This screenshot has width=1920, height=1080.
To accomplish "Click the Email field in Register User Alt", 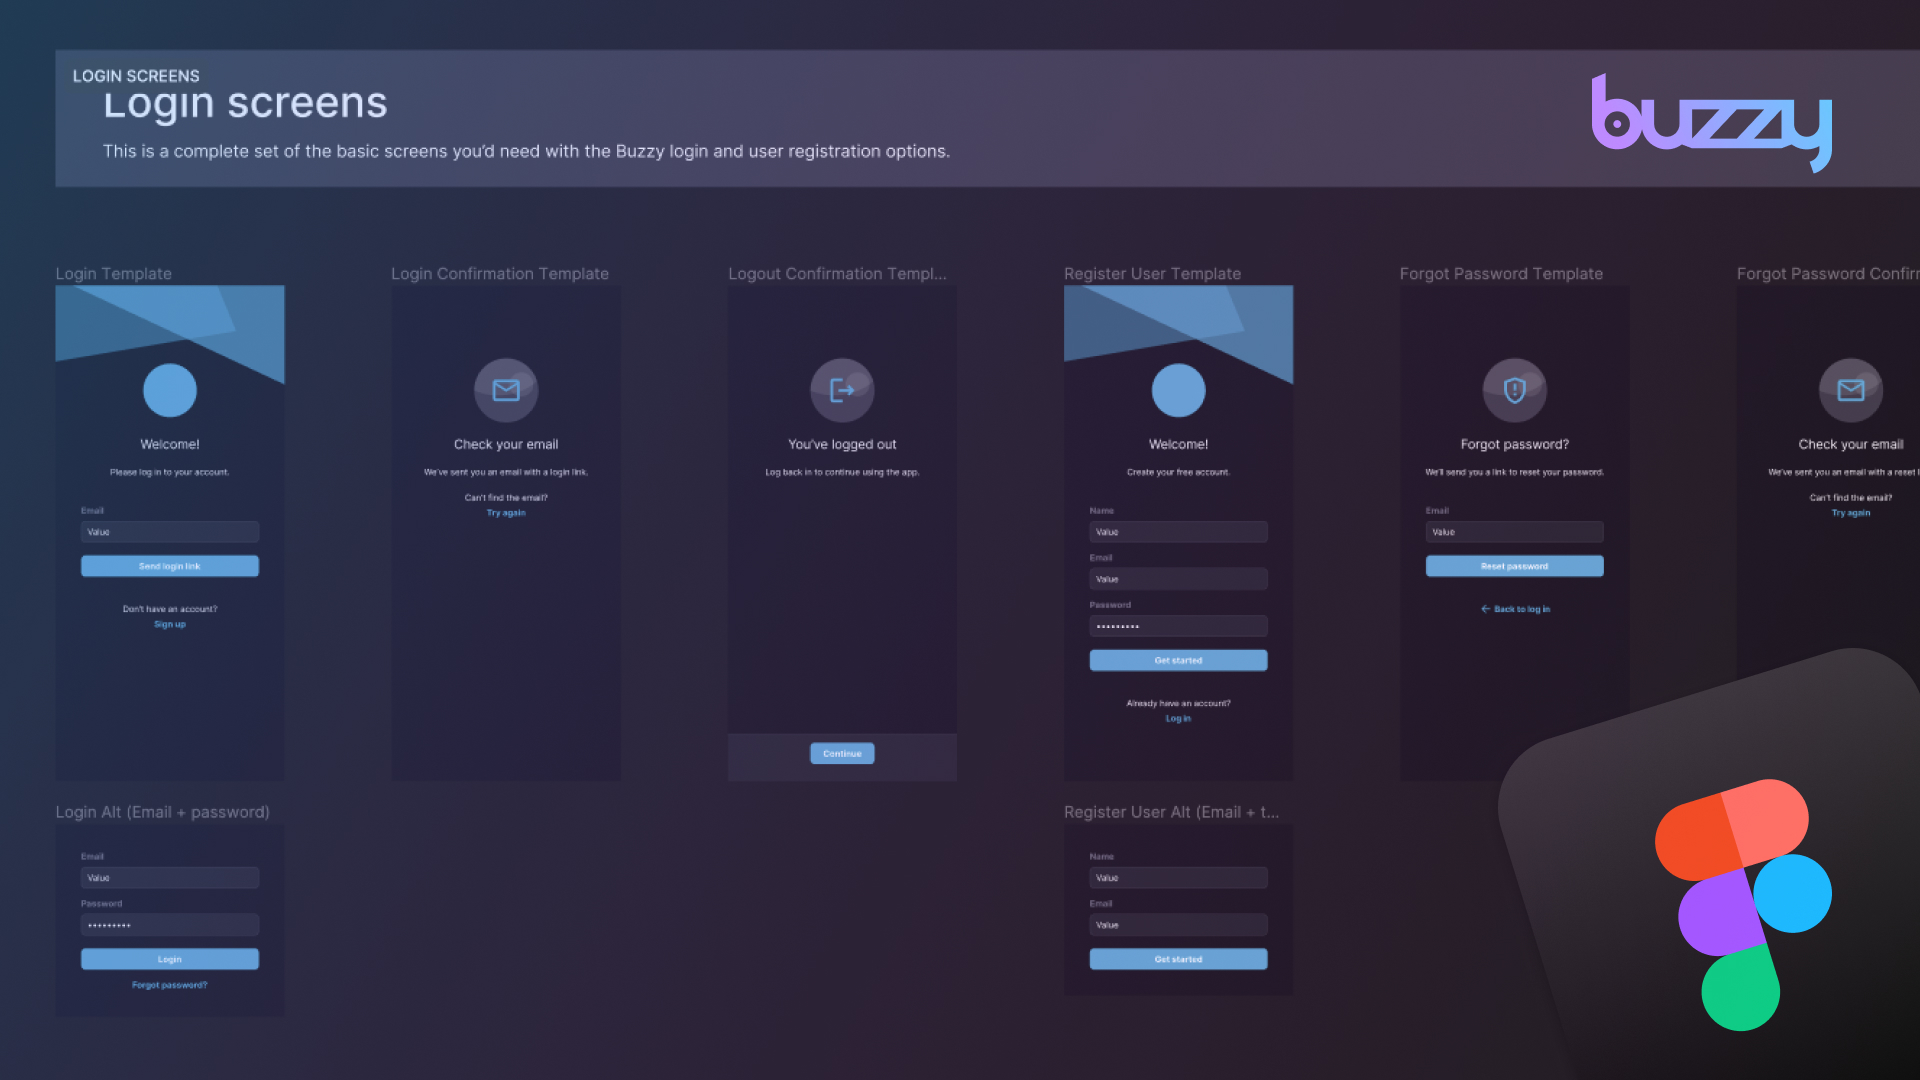I will 1178,925.
